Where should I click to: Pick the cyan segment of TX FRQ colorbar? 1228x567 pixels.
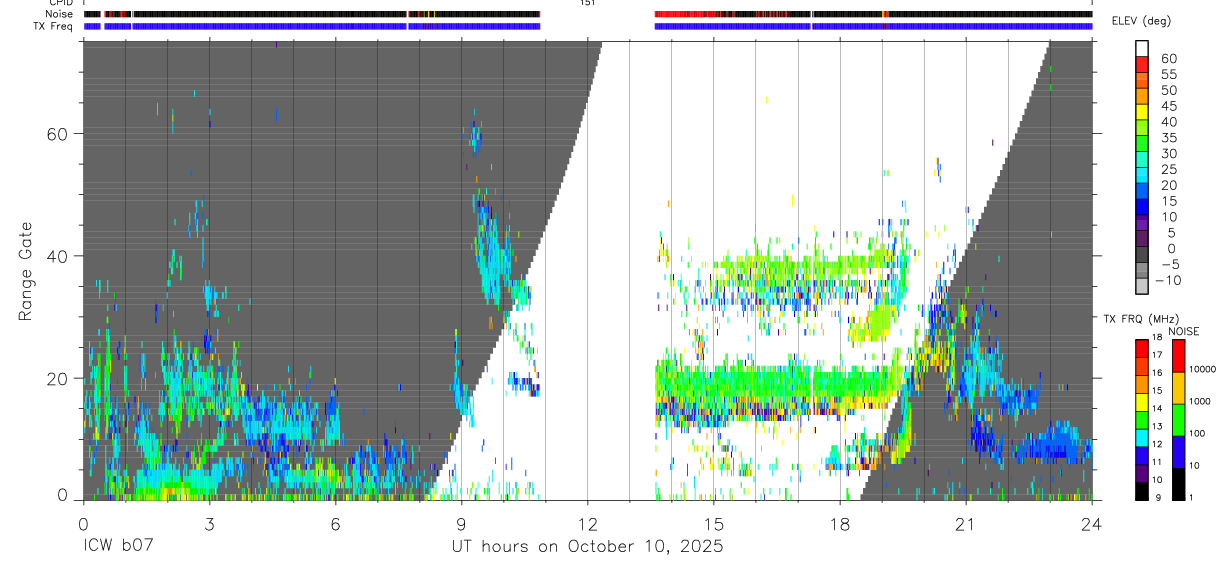(1141, 438)
